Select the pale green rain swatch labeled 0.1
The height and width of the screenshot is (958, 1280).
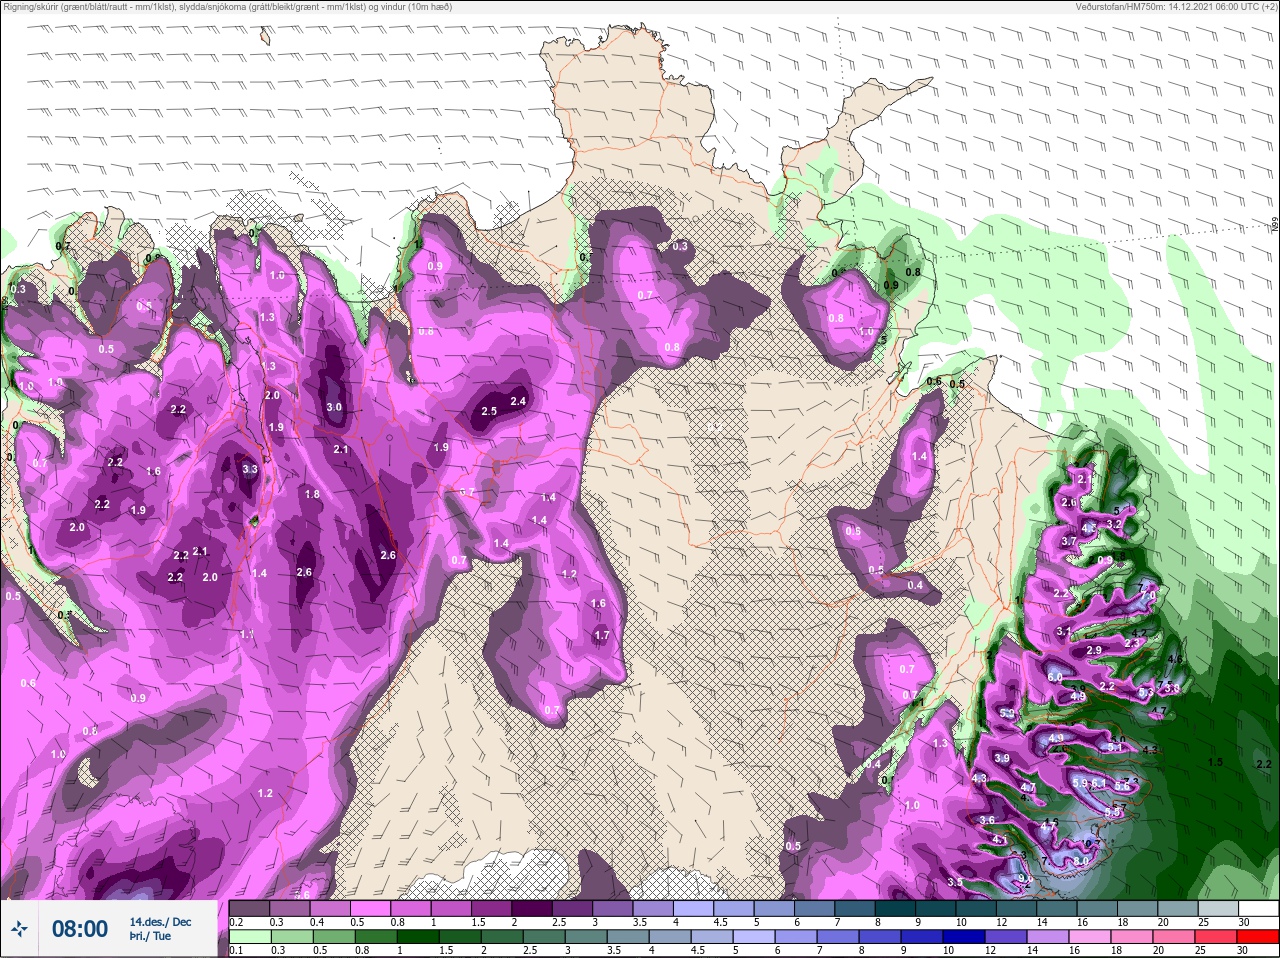tap(250, 937)
